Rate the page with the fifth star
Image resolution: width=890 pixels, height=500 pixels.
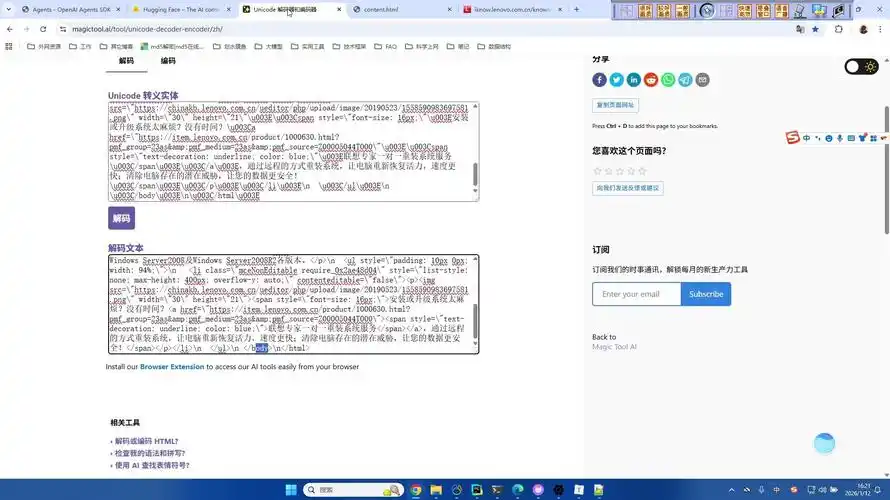(x=642, y=171)
